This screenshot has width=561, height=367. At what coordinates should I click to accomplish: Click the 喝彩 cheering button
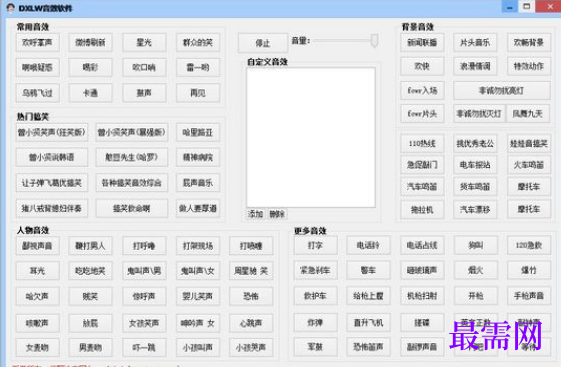(90, 67)
